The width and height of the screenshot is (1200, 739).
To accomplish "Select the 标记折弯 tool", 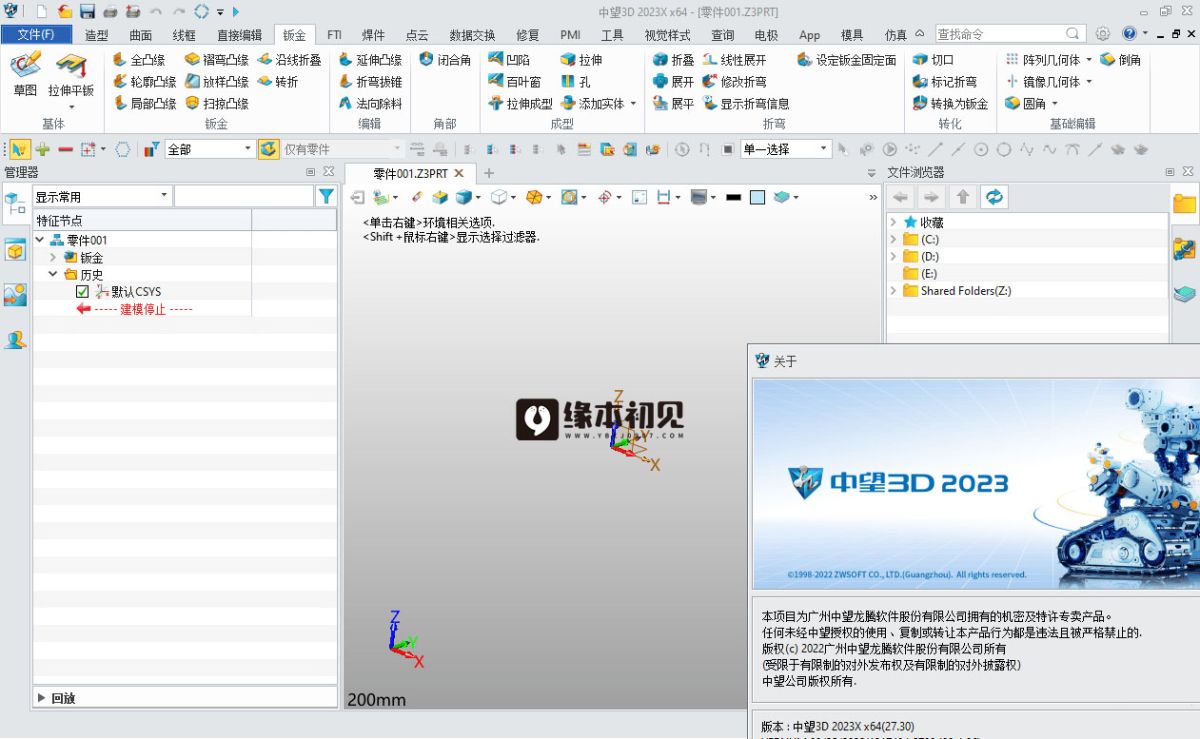I will [944, 82].
